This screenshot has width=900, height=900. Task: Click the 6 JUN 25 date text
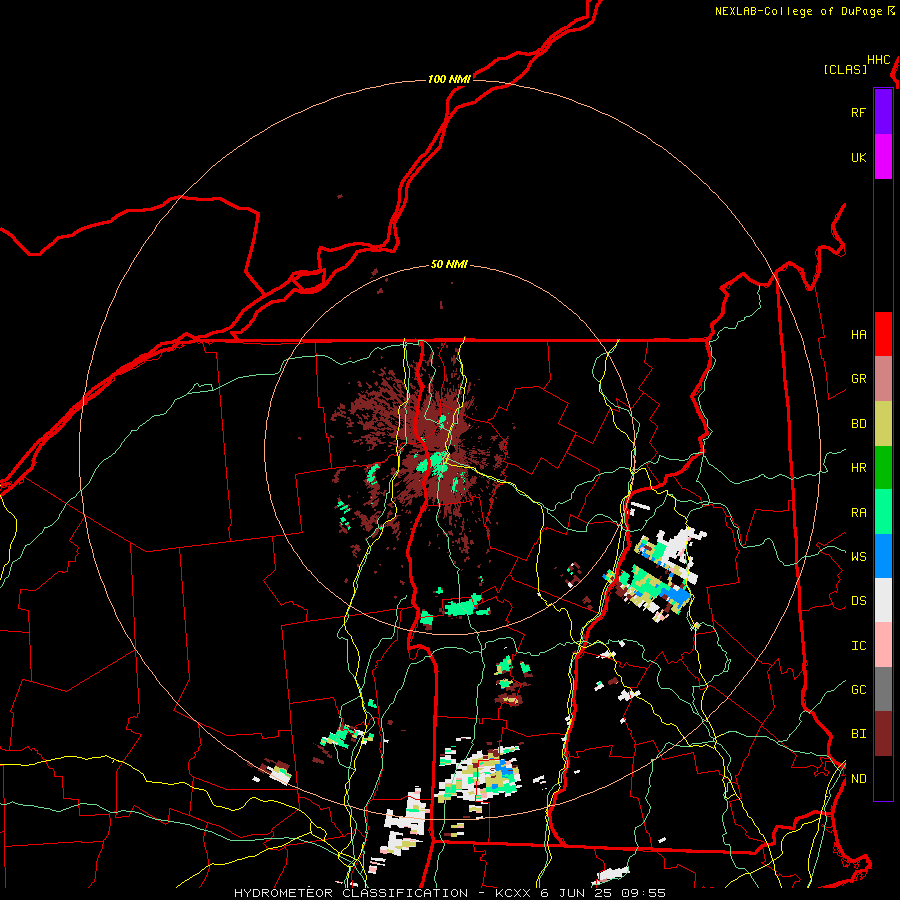pyautogui.click(x=576, y=893)
